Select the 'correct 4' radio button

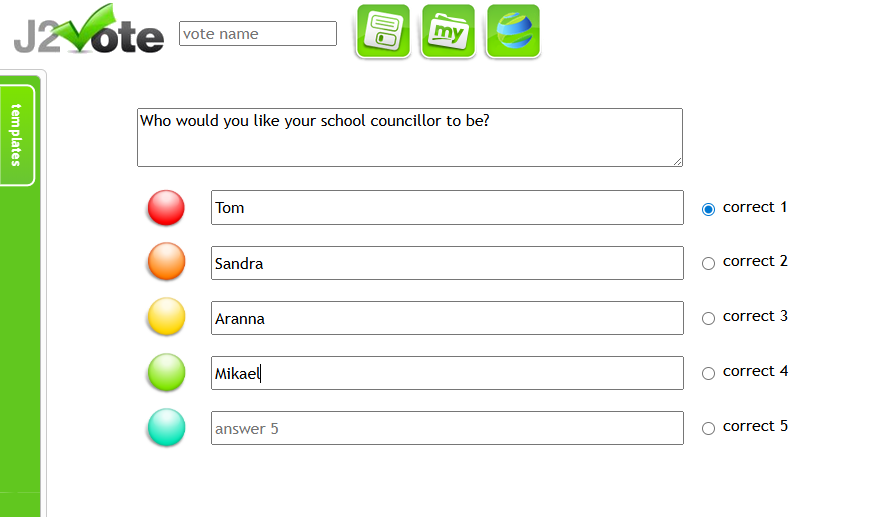(709, 373)
